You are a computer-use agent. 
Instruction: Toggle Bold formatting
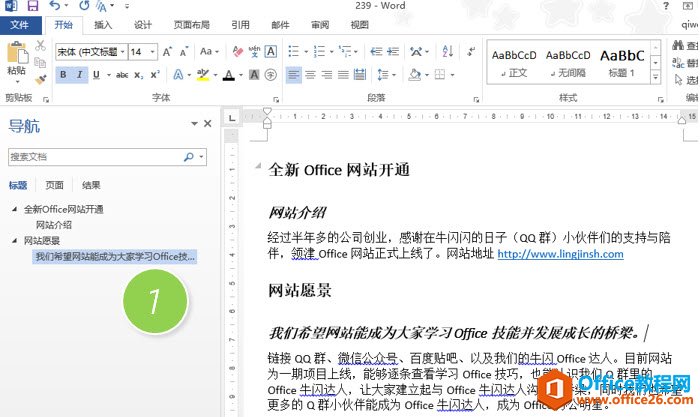63,75
